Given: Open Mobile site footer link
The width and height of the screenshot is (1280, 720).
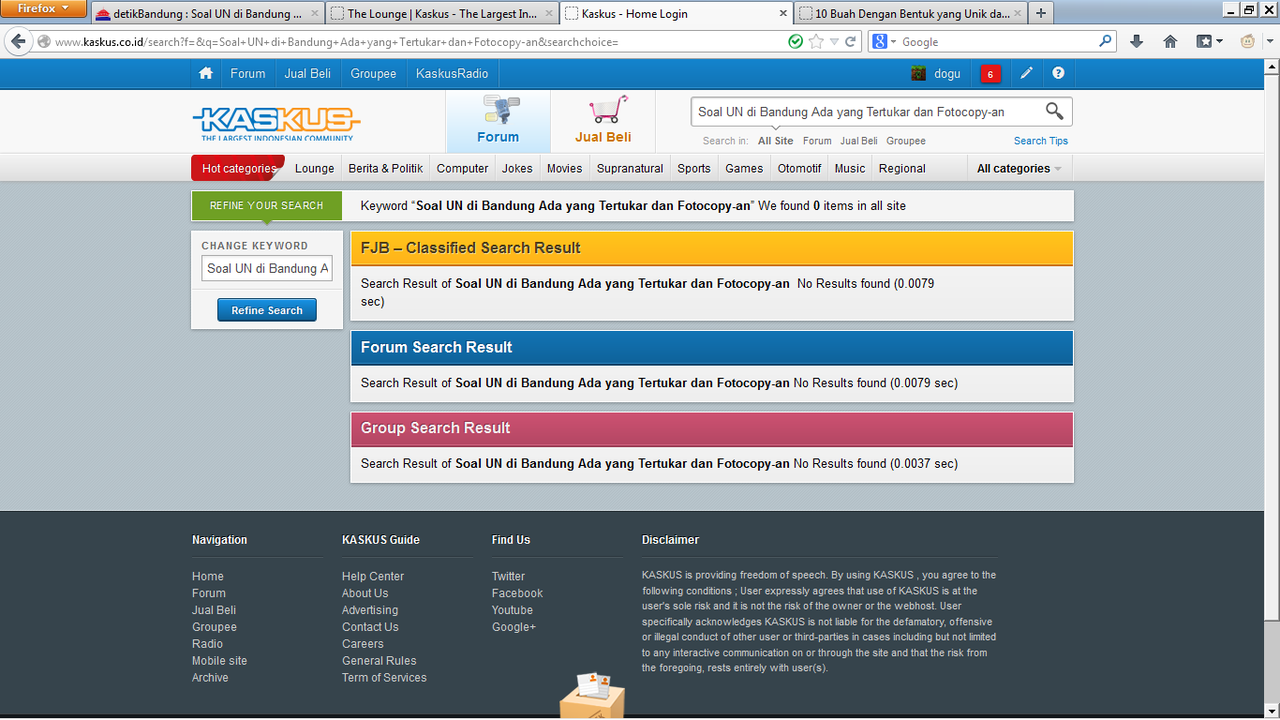Looking at the screenshot, I should point(219,660).
